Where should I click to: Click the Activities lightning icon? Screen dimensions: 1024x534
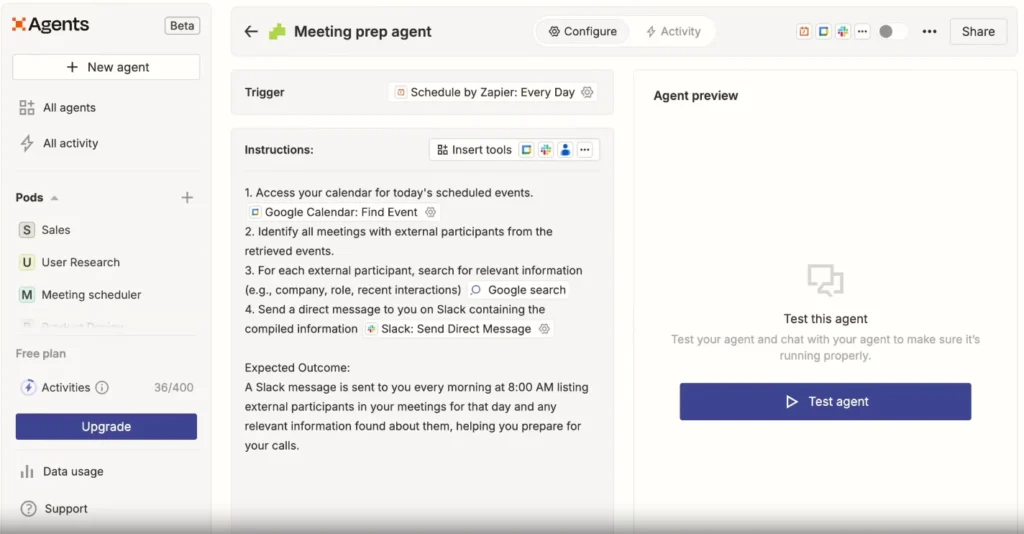[27, 387]
